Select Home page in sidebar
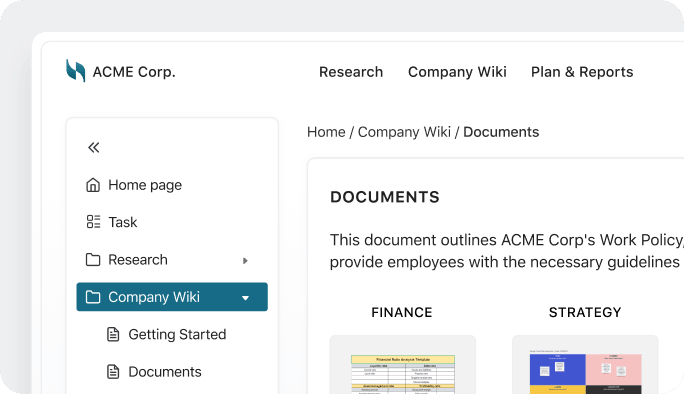 click(145, 185)
